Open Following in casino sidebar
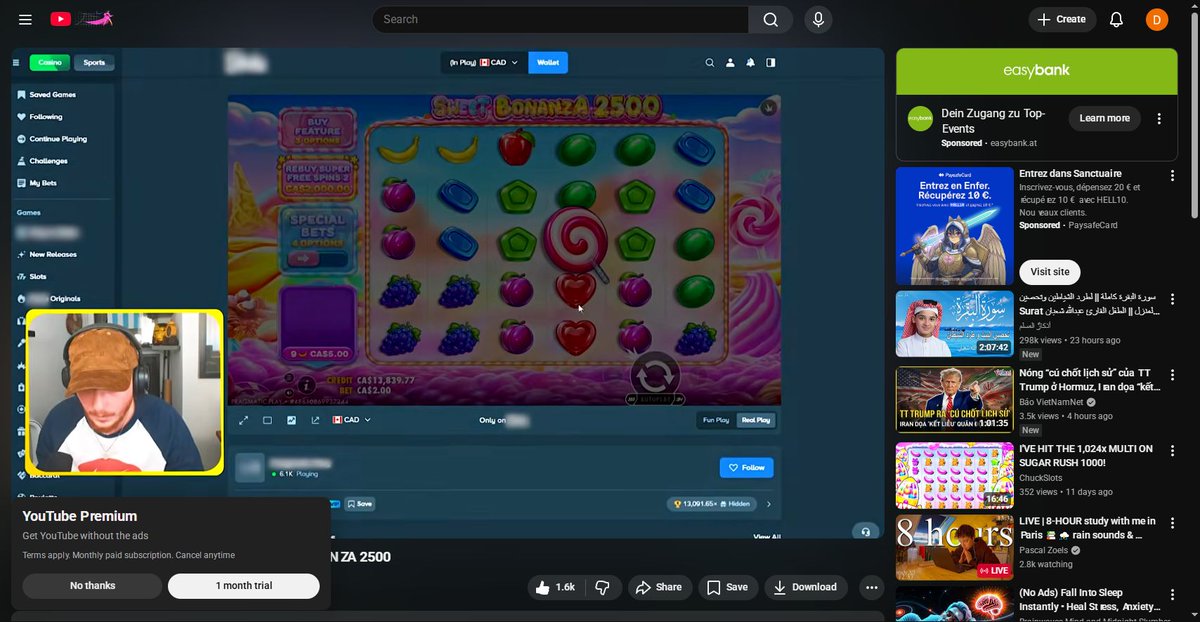 (x=40, y=117)
